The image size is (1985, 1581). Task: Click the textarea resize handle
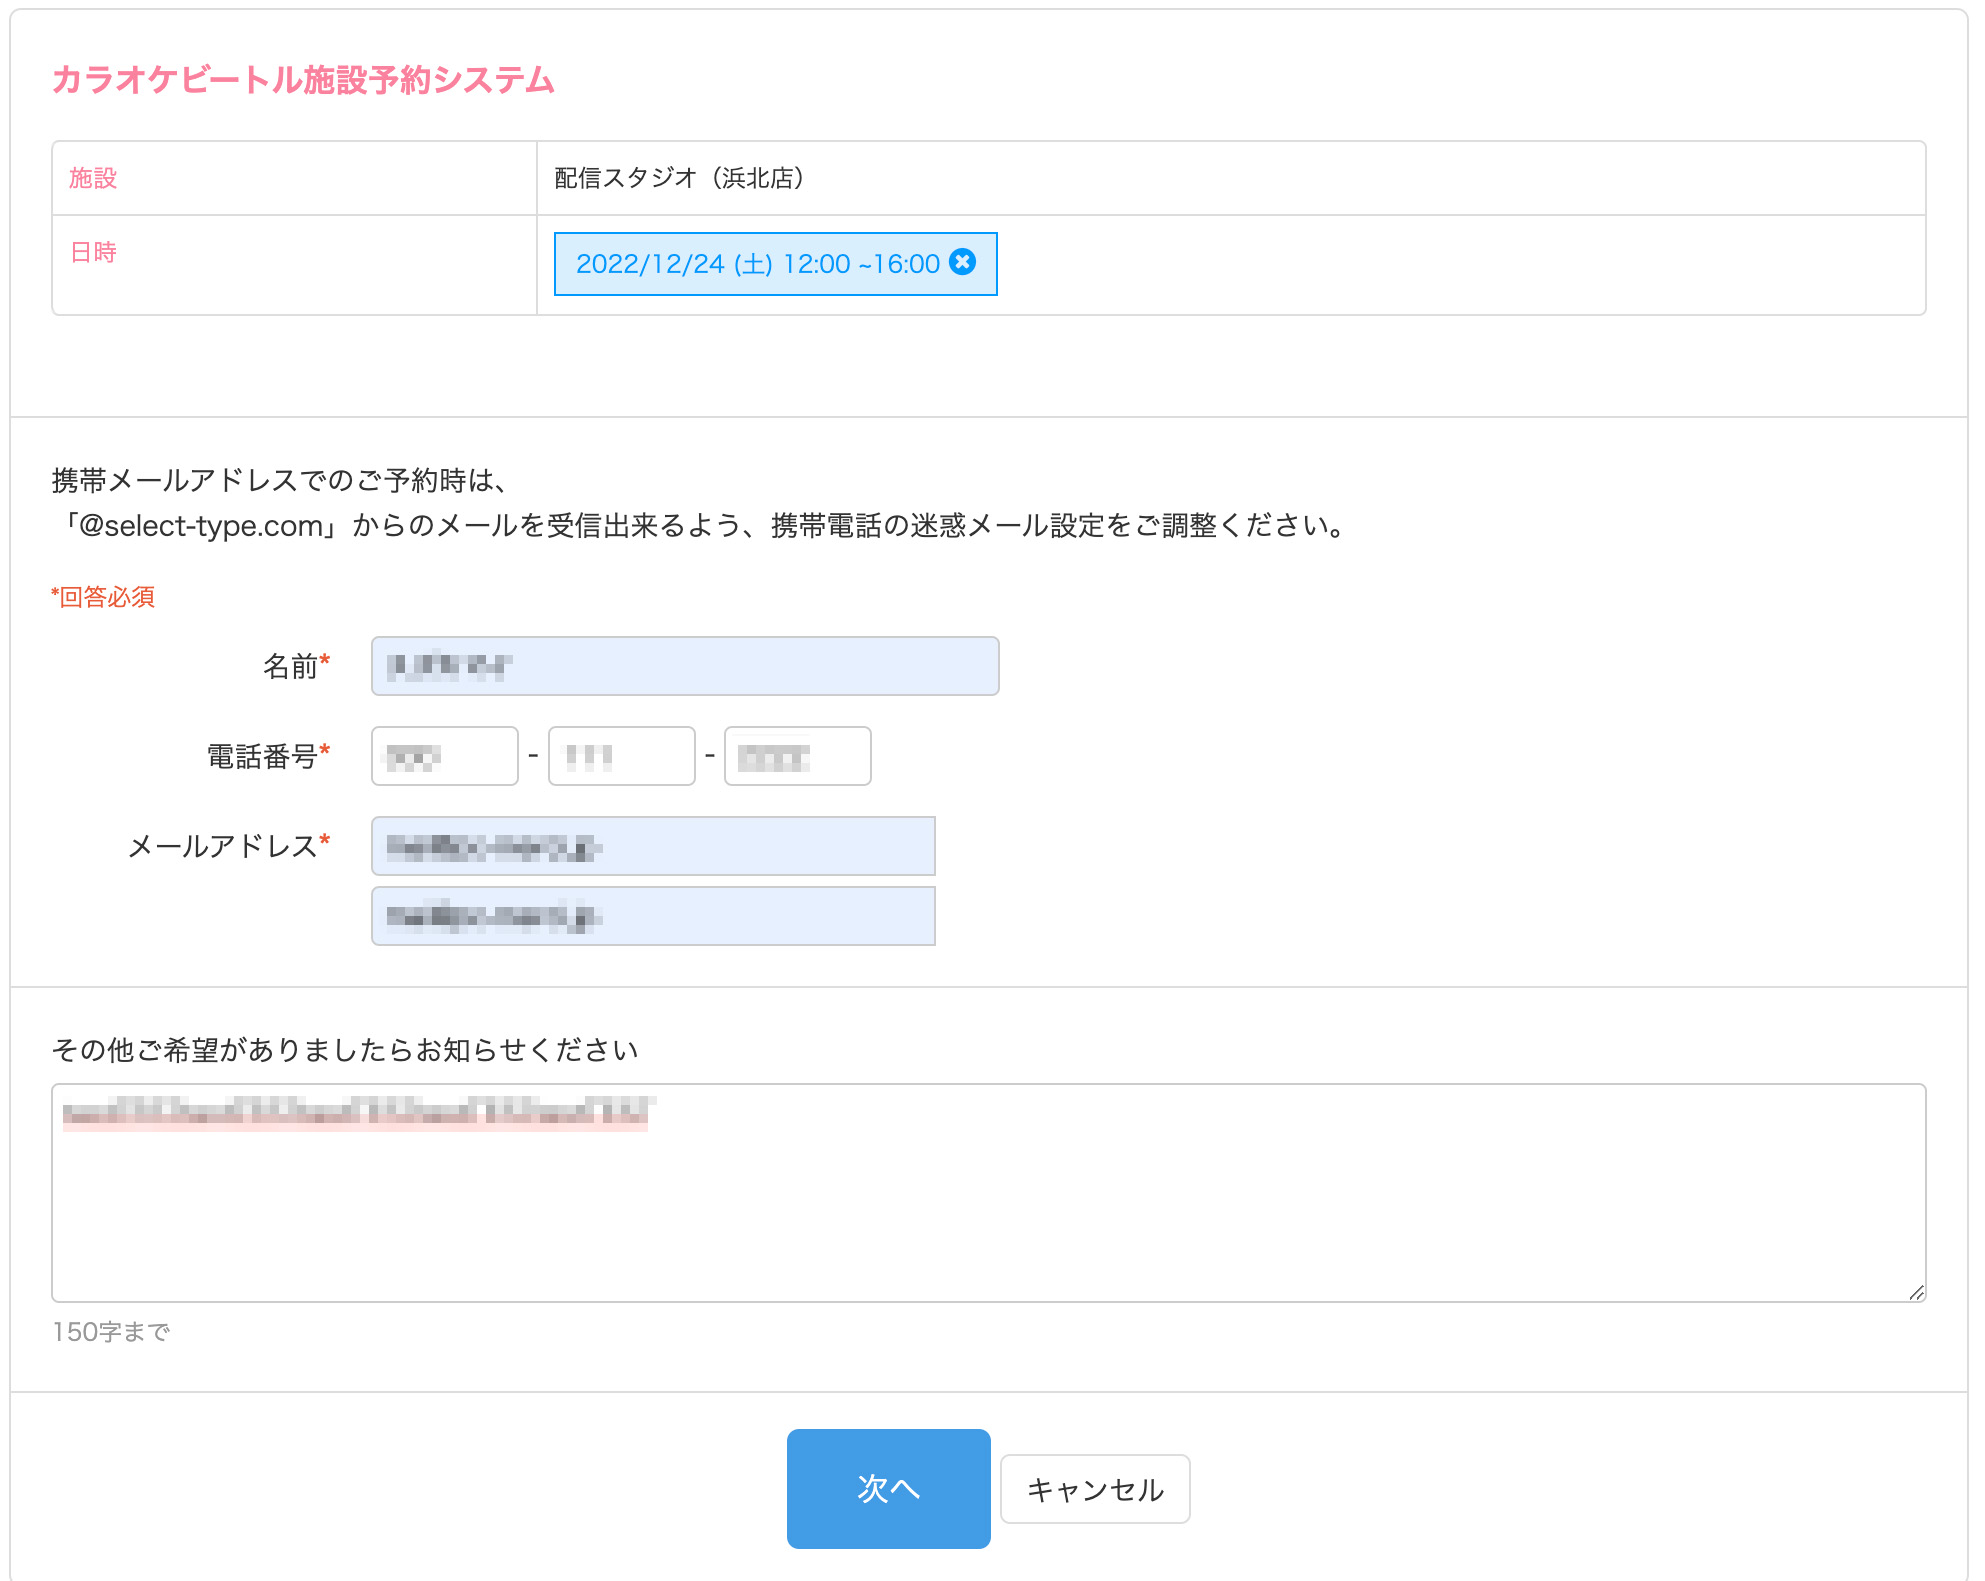(1916, 1292)
